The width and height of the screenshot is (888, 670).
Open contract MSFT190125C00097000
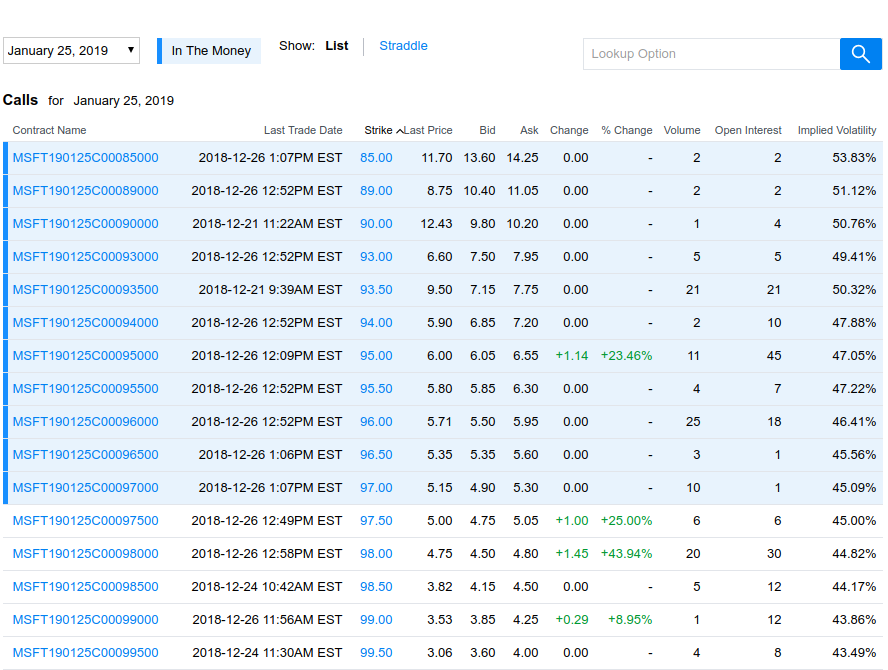pyautogui.click(x=86, y=488)
